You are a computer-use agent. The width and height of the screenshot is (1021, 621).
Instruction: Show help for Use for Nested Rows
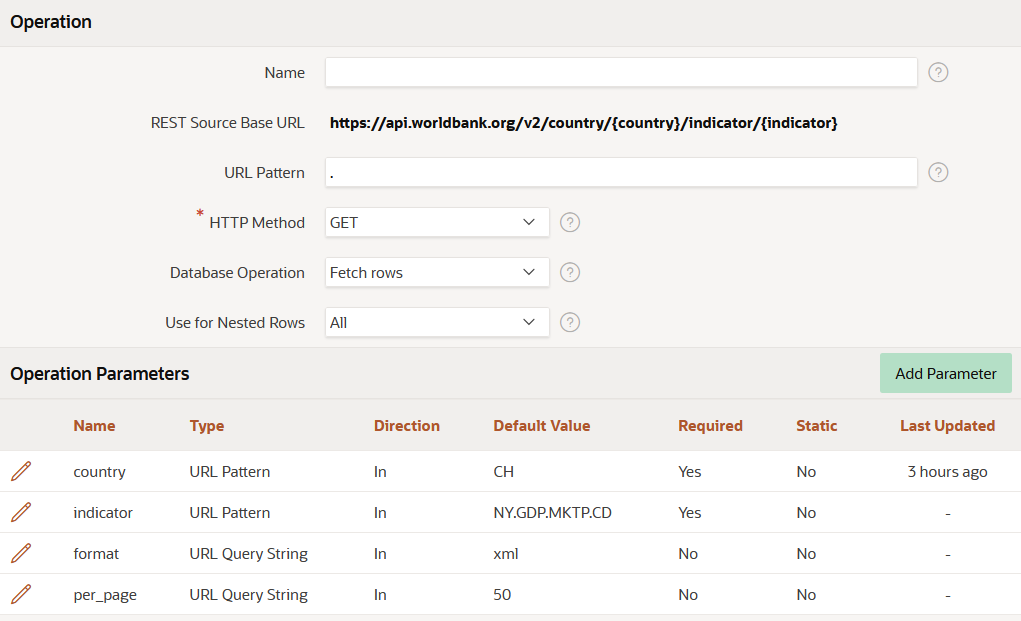point(570,322)
